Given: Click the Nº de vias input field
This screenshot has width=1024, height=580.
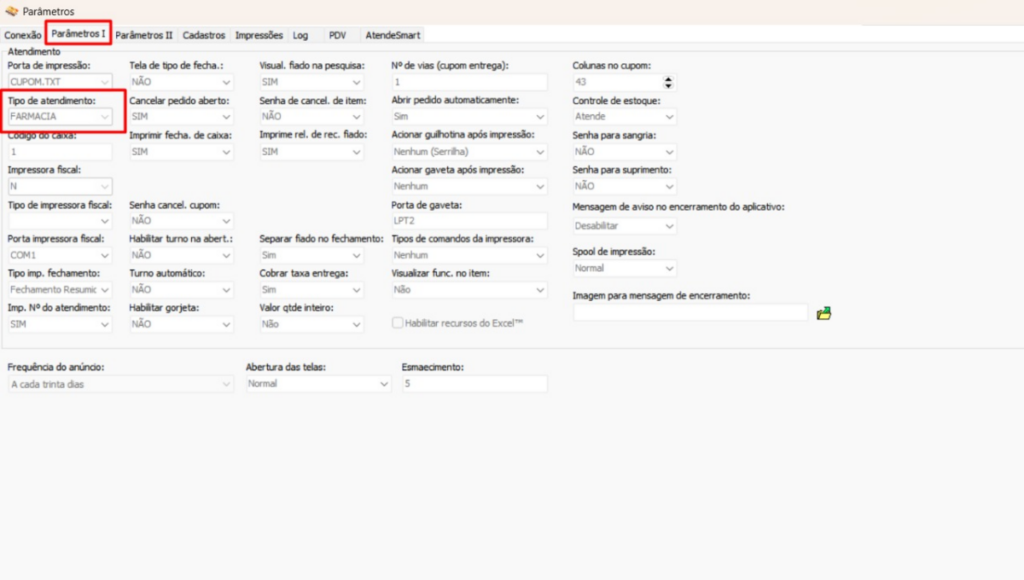Looking at the screenshot, I should 468,82.
